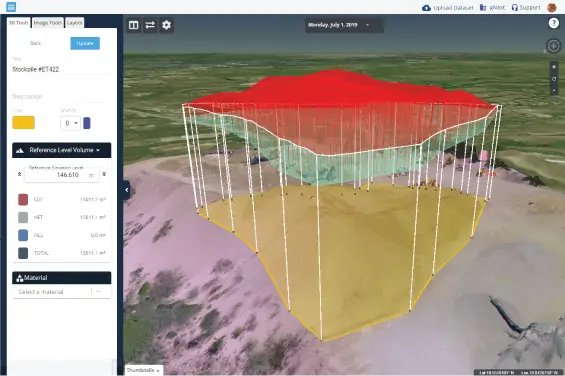Collapse the left side panel arrow
This screenshot has width=565, height=376.
pos(126,190)
